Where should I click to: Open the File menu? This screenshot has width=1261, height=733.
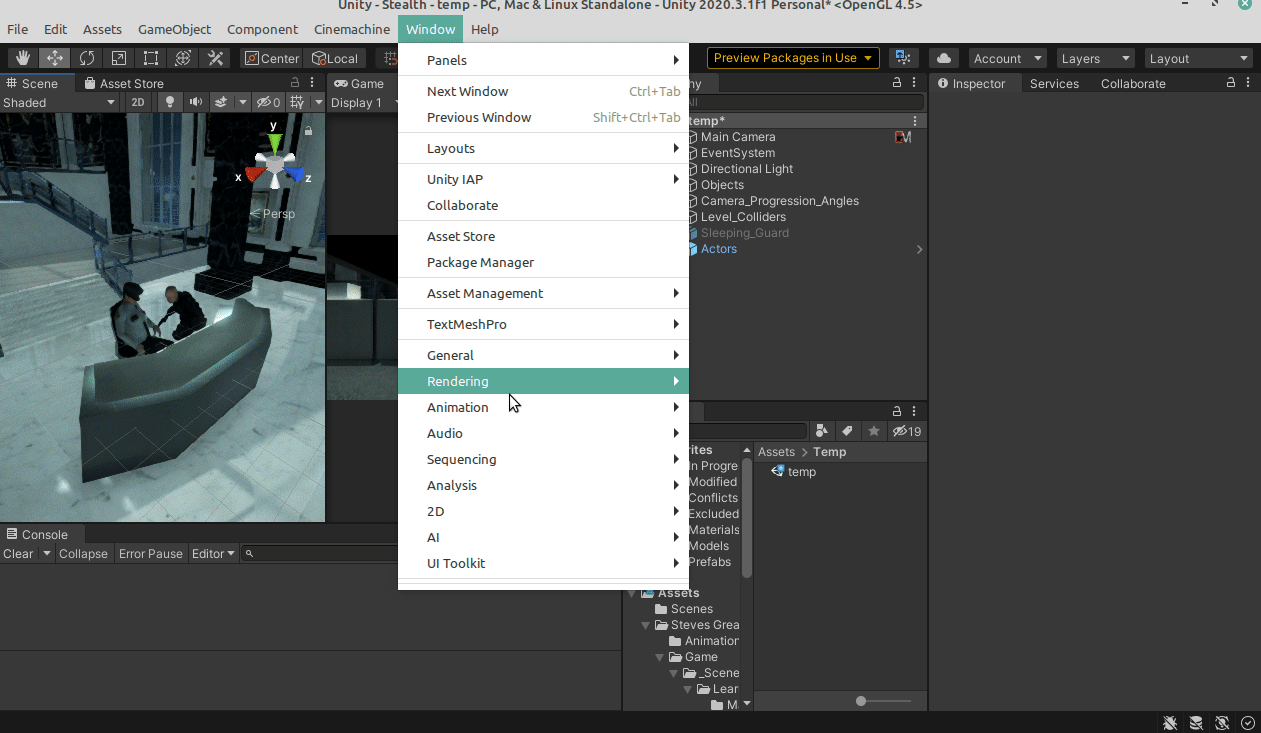click(18, 29)
